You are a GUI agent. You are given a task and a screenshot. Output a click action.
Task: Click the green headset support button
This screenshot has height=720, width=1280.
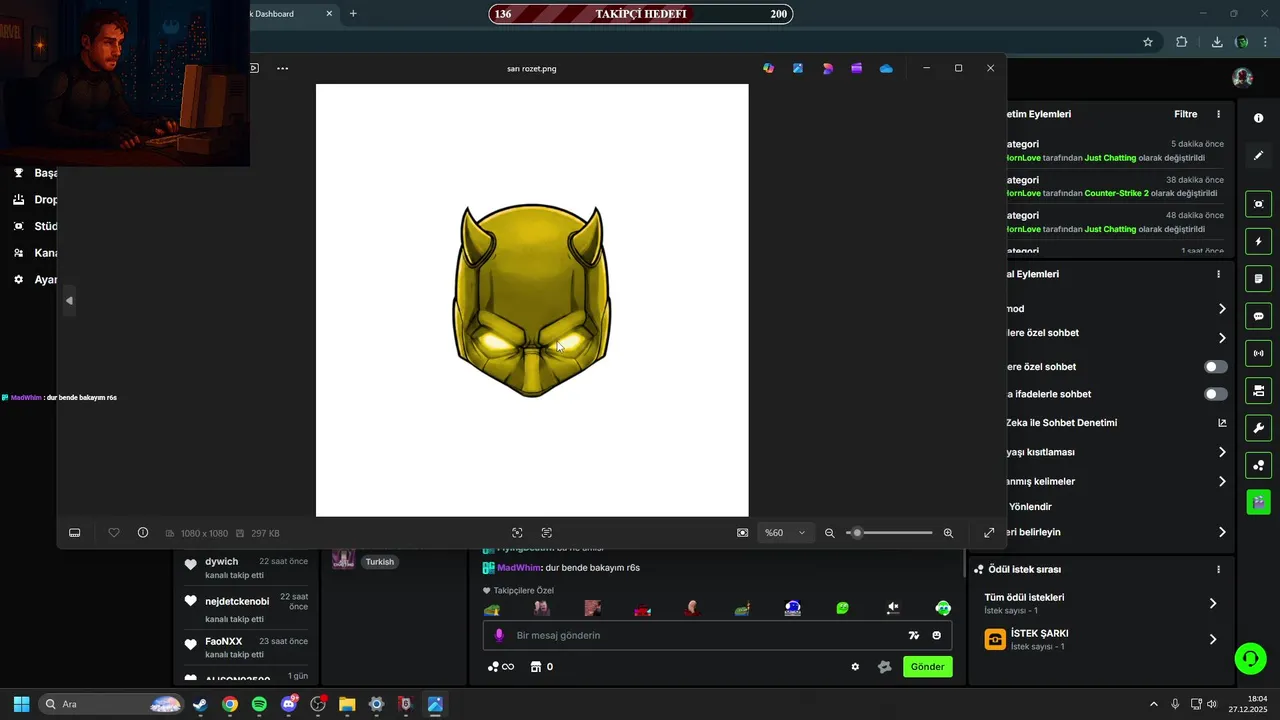click(x=1250, y=658)
